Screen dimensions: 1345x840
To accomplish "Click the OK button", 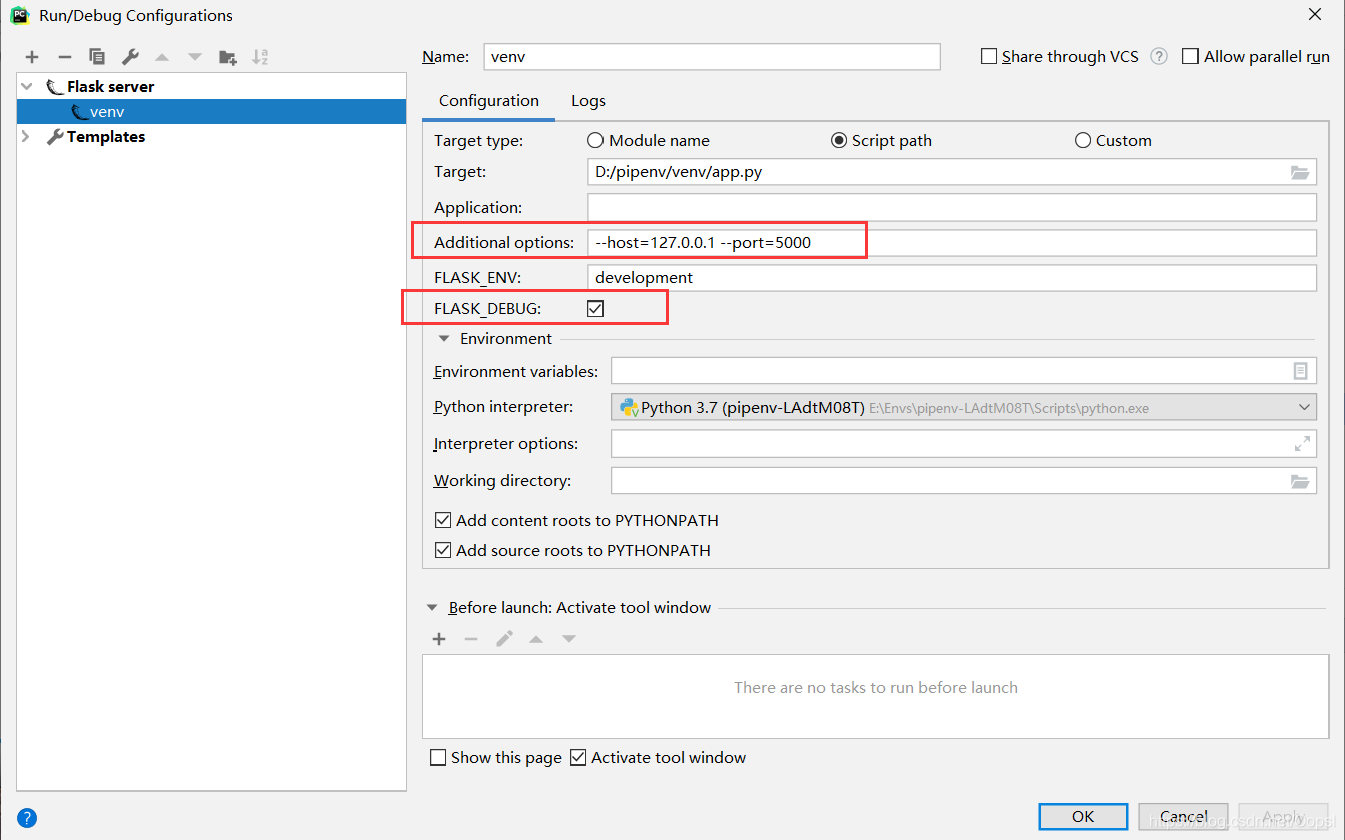I will click(1083, 817).
